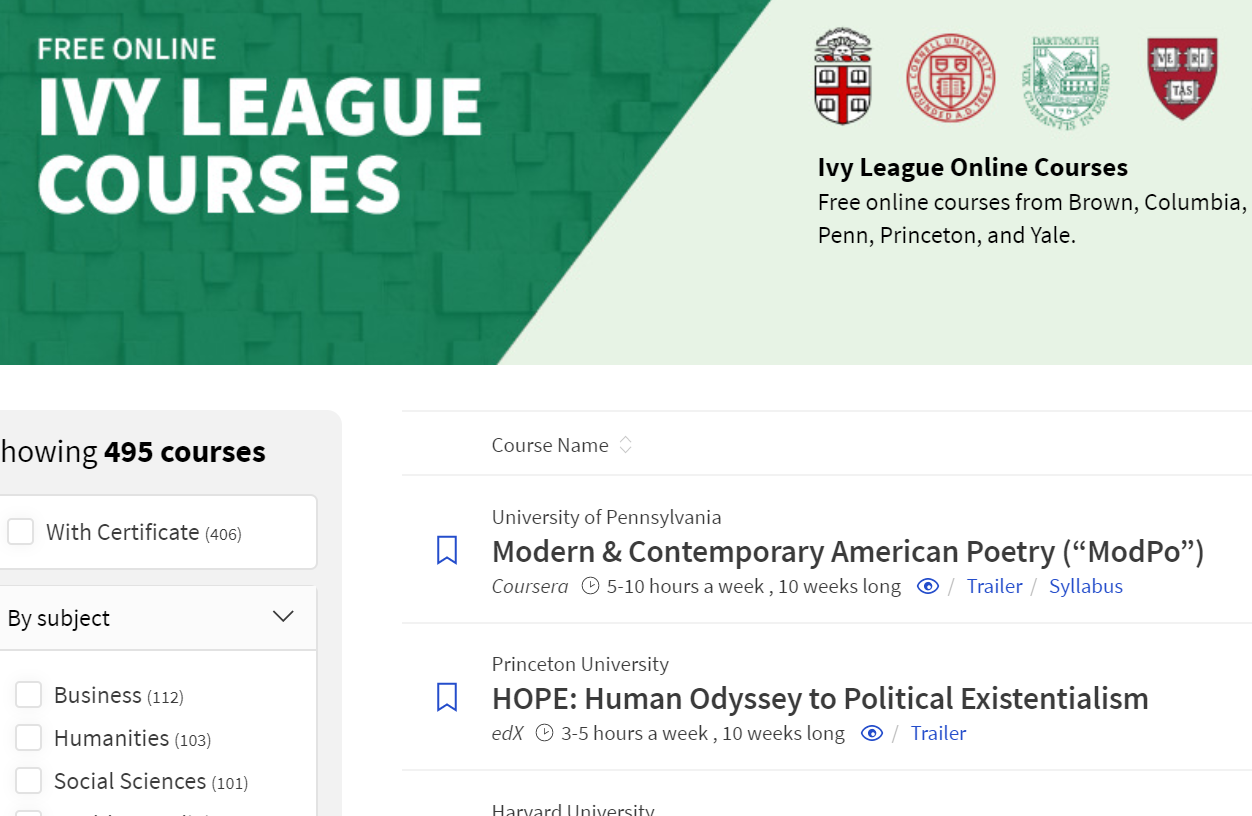The image size is (1252, 816).
Task: Click the Cornell University seal logo
Action: tap(950, 77)
